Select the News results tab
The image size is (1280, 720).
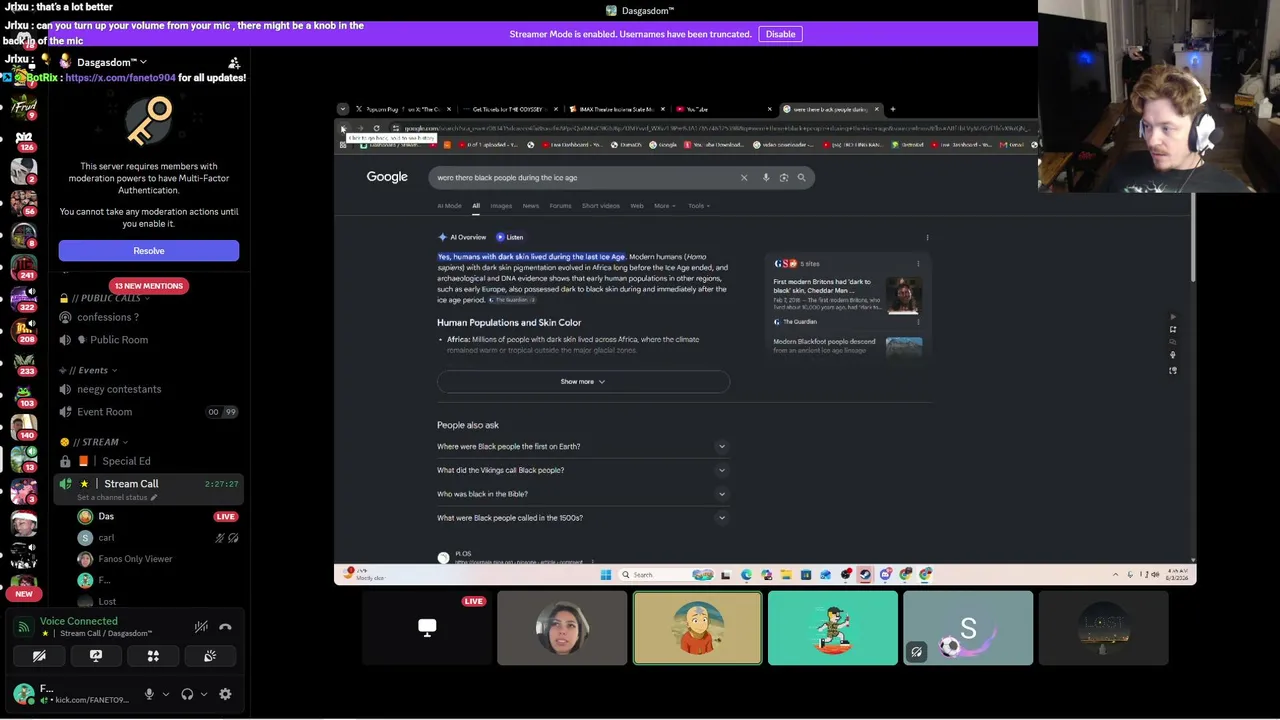tap(530, 206)
